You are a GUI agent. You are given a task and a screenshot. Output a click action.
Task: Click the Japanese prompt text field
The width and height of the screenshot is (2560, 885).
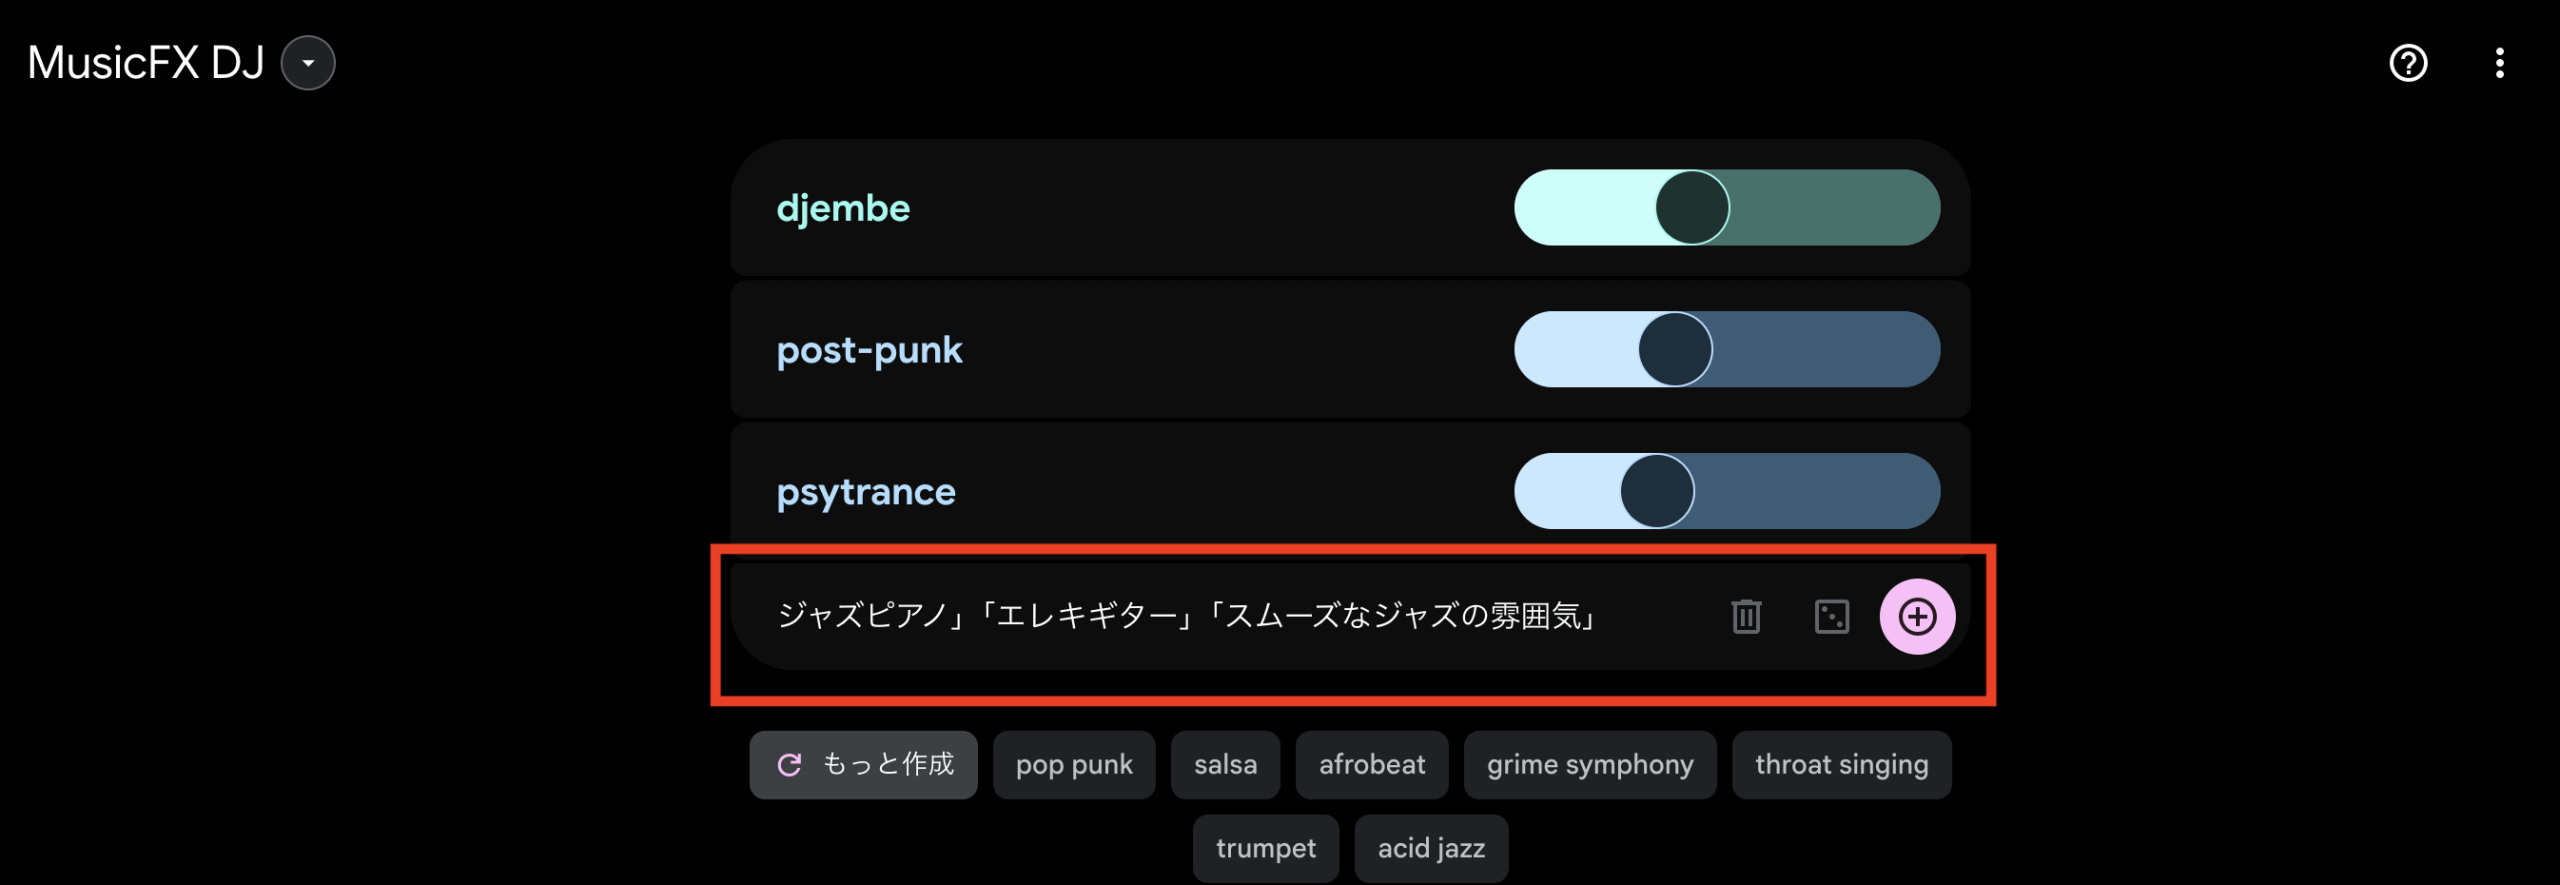coord(1186,616)
